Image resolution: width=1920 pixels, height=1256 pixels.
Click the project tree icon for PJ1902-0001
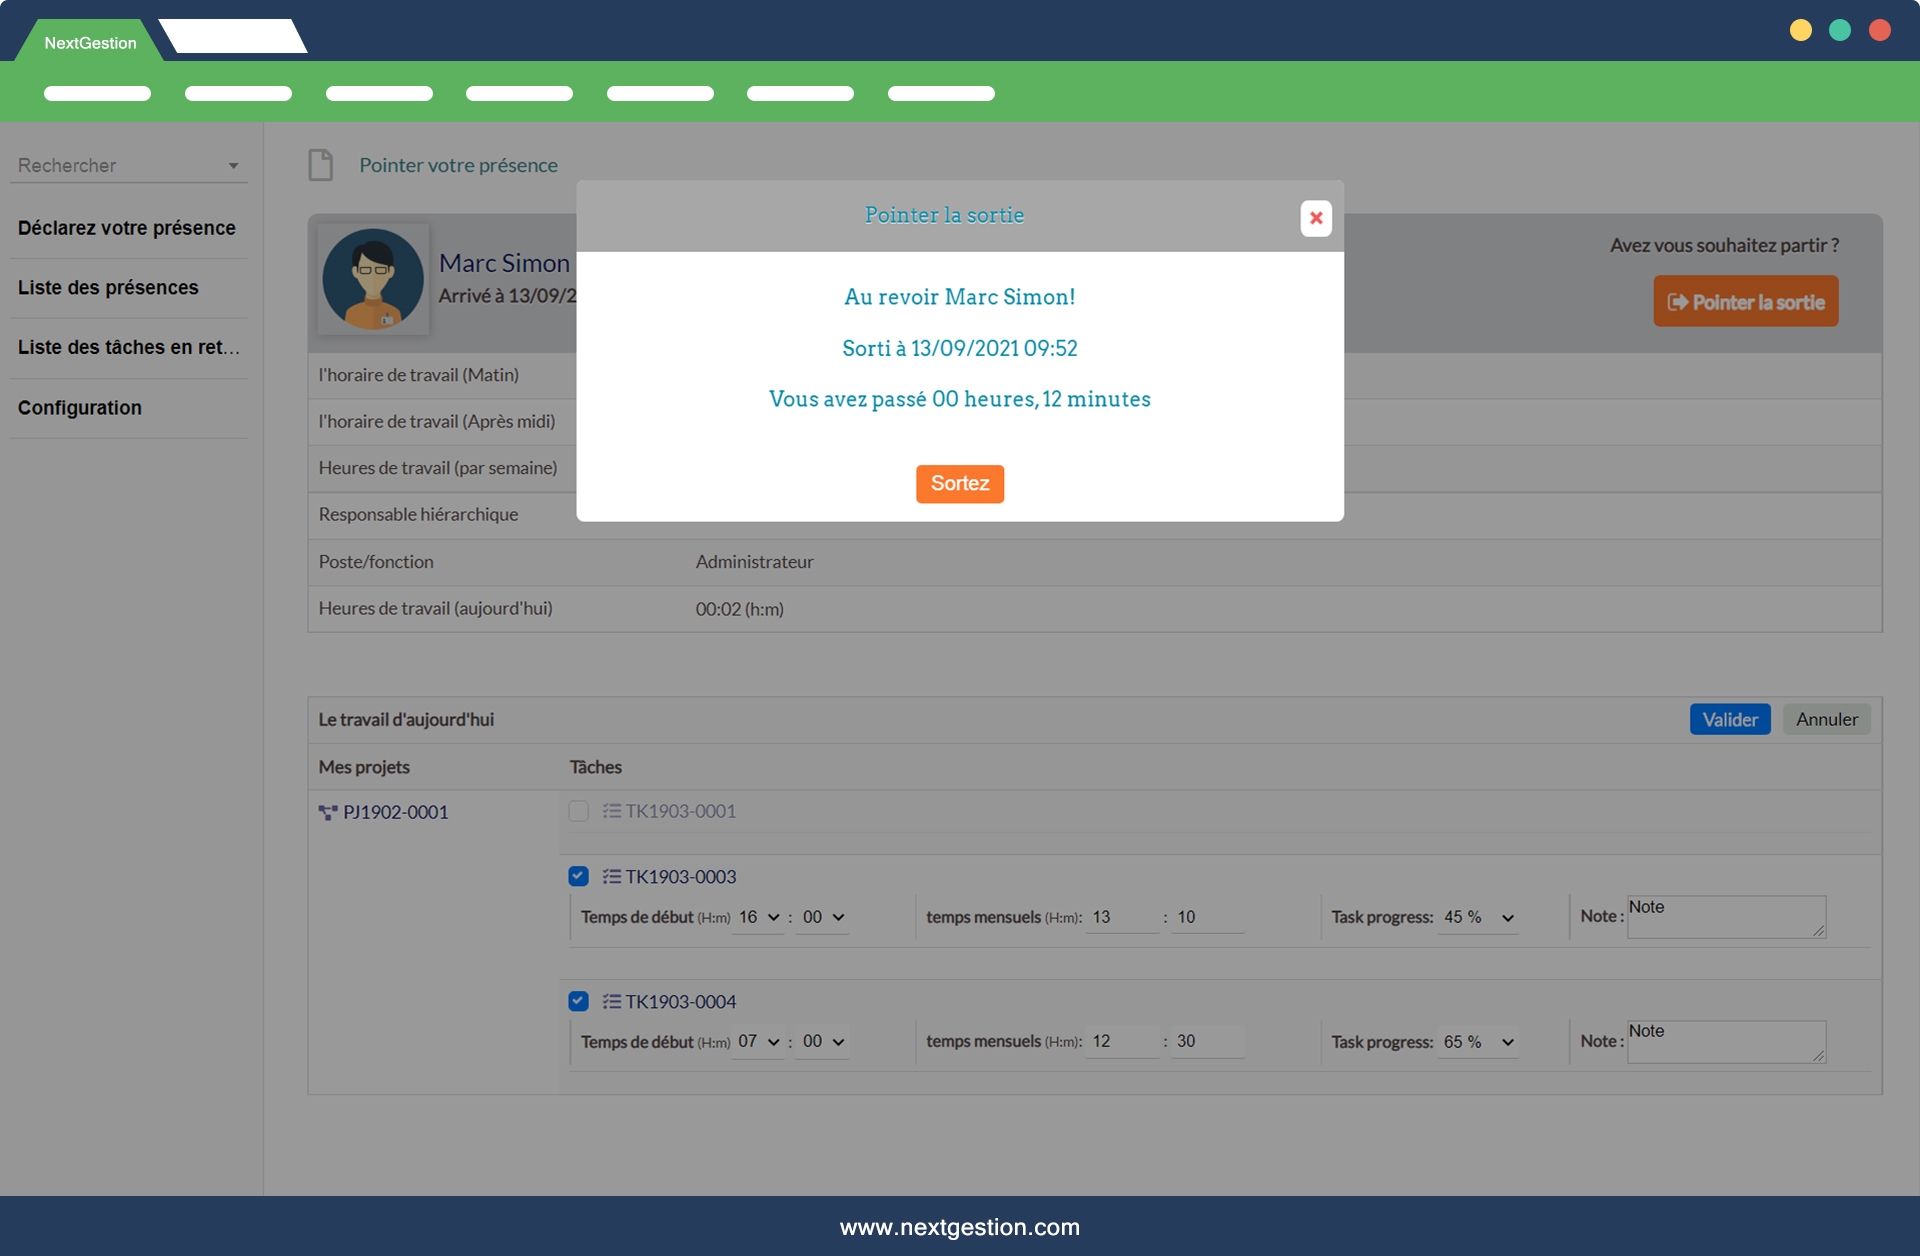(327, 813)
